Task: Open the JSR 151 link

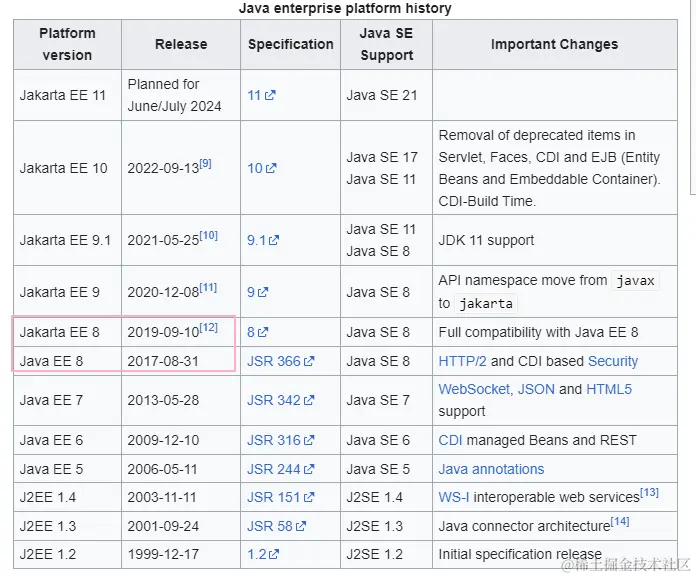Action: click(281, 497)
